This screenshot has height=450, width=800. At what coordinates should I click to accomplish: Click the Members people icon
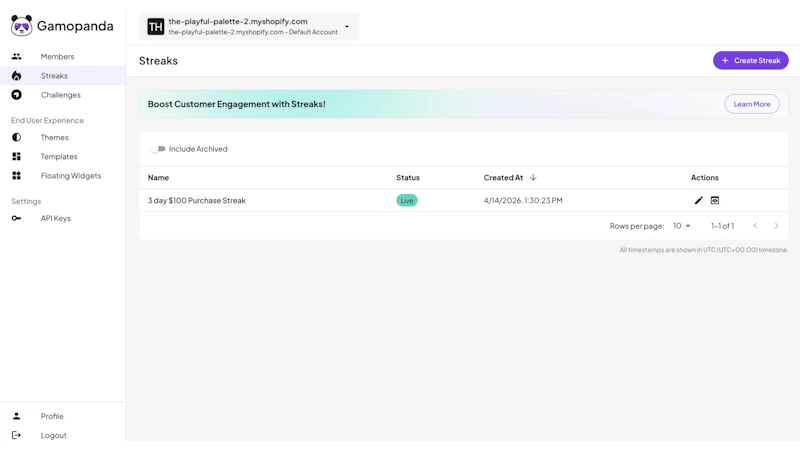point(16,57)
